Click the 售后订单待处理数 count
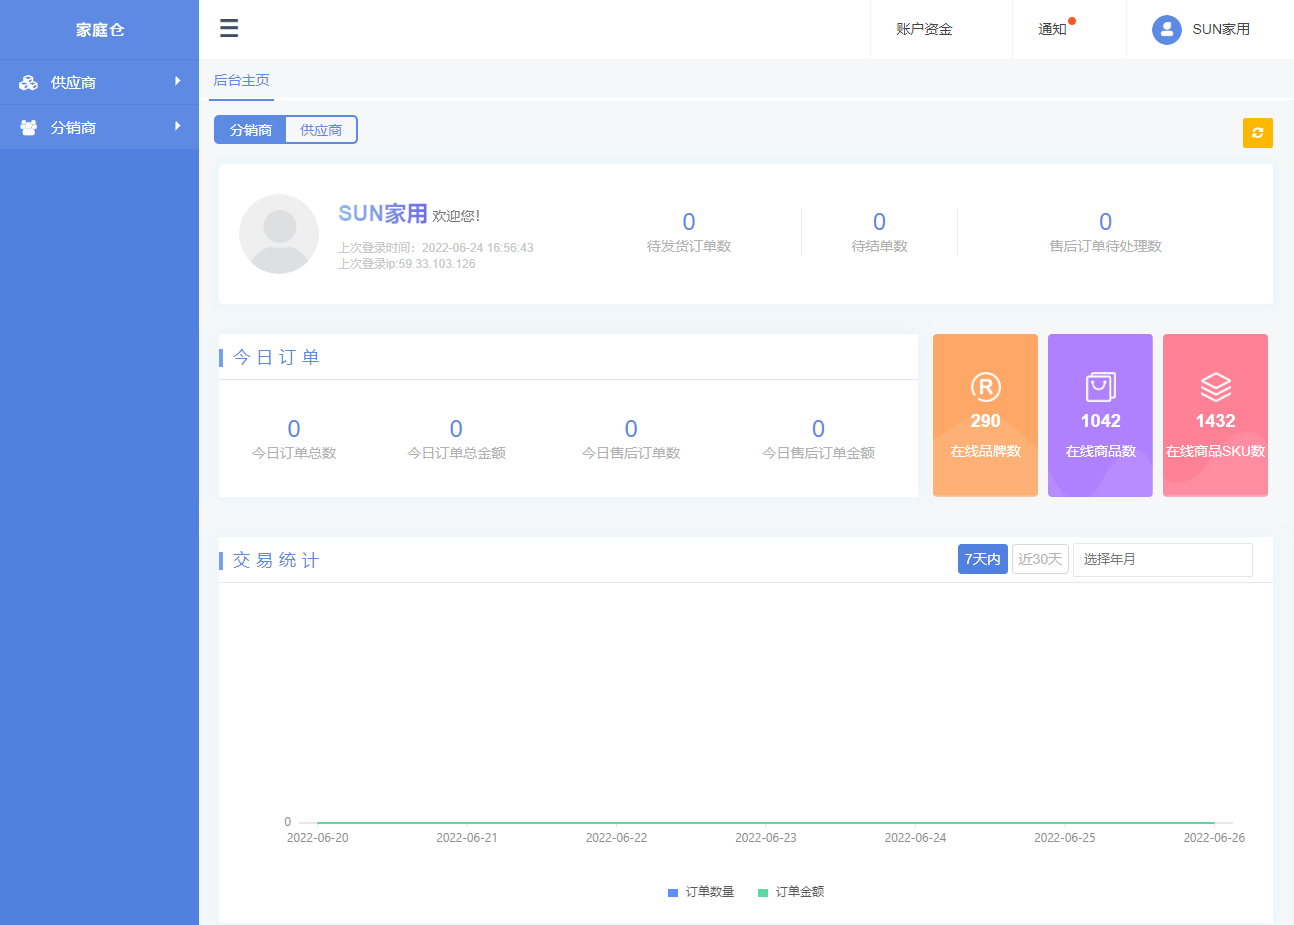Image resolution: width=1294 pixels, height=925 pixels. pyautogui.click(x=1105, y=222)
